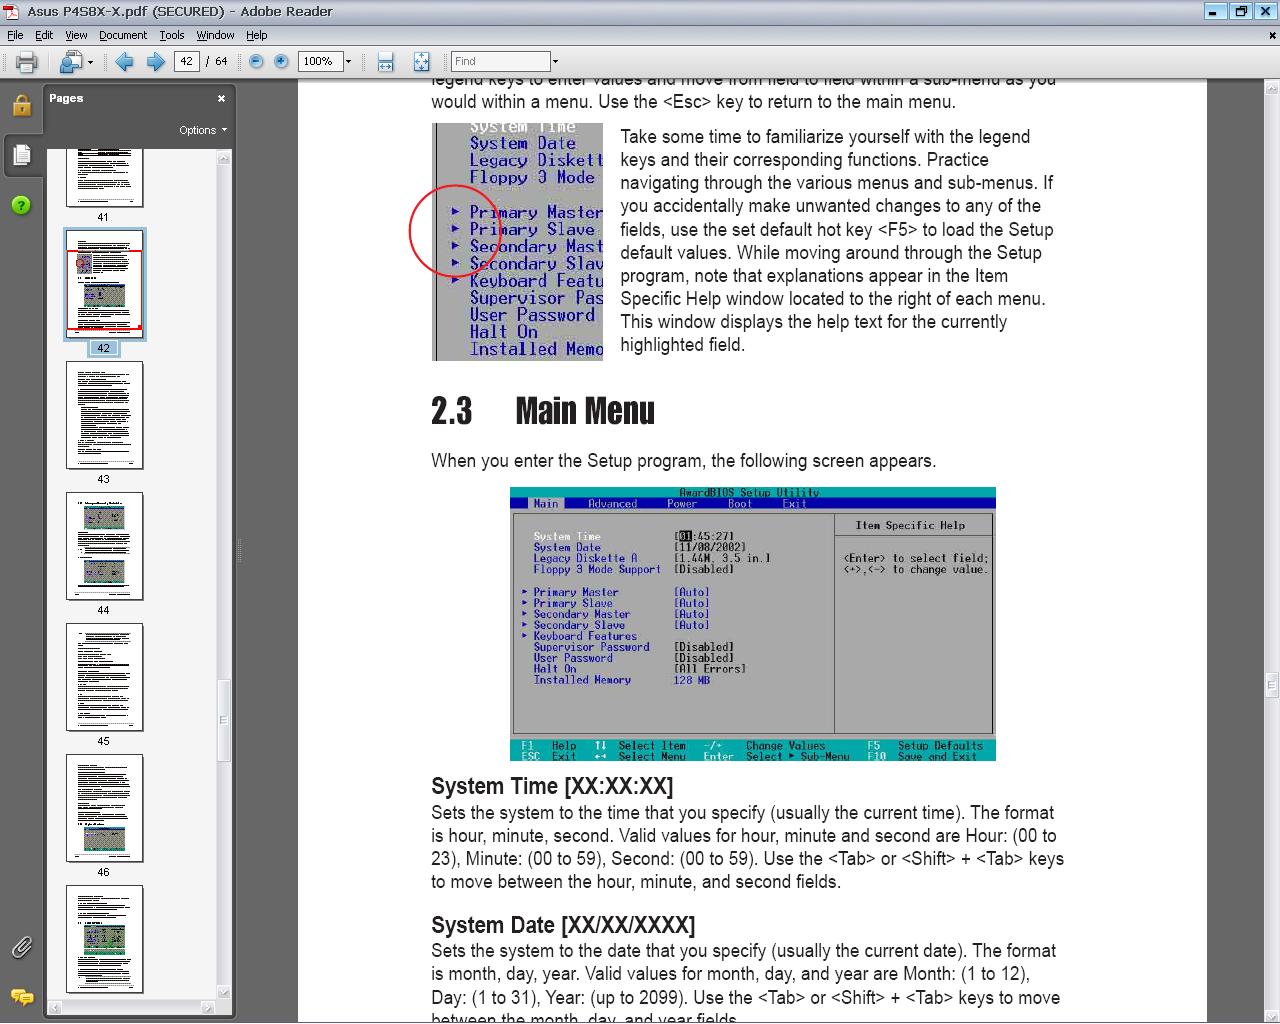Open the View menu
The height and width of the screenshot is (1024, 1280).
tap(76, 35)
